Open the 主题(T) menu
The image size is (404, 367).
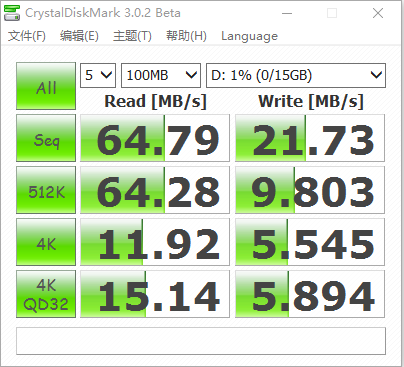132,36
